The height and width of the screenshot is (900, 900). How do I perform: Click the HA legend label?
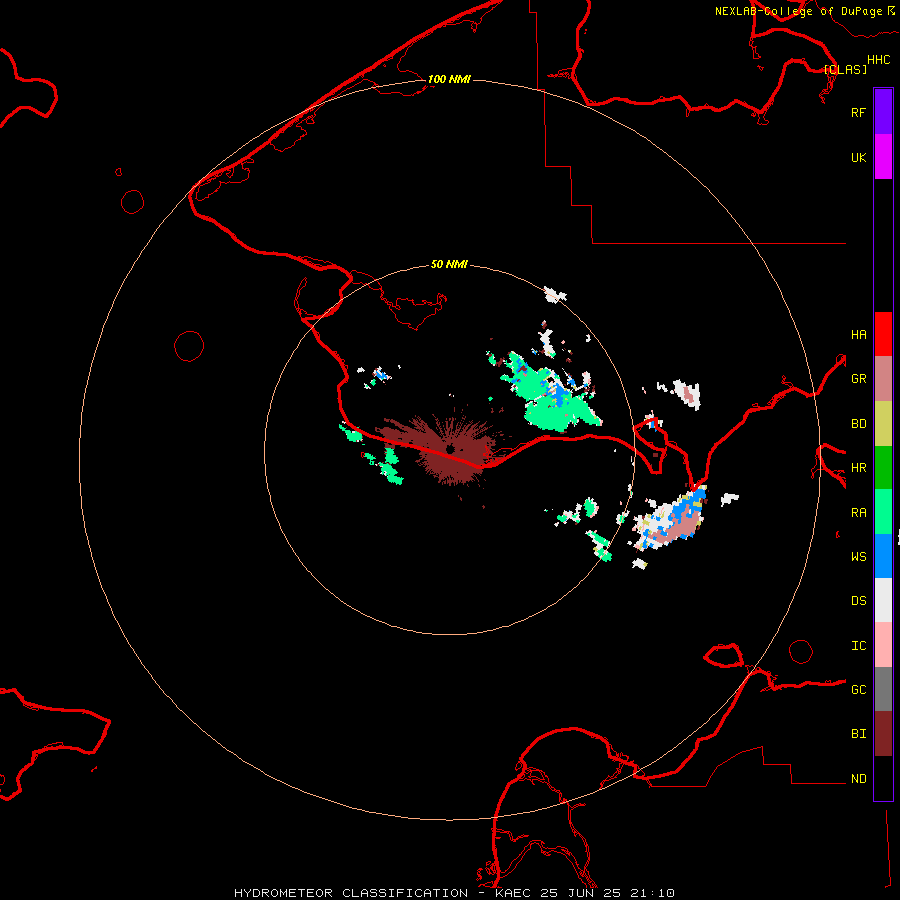858,334
